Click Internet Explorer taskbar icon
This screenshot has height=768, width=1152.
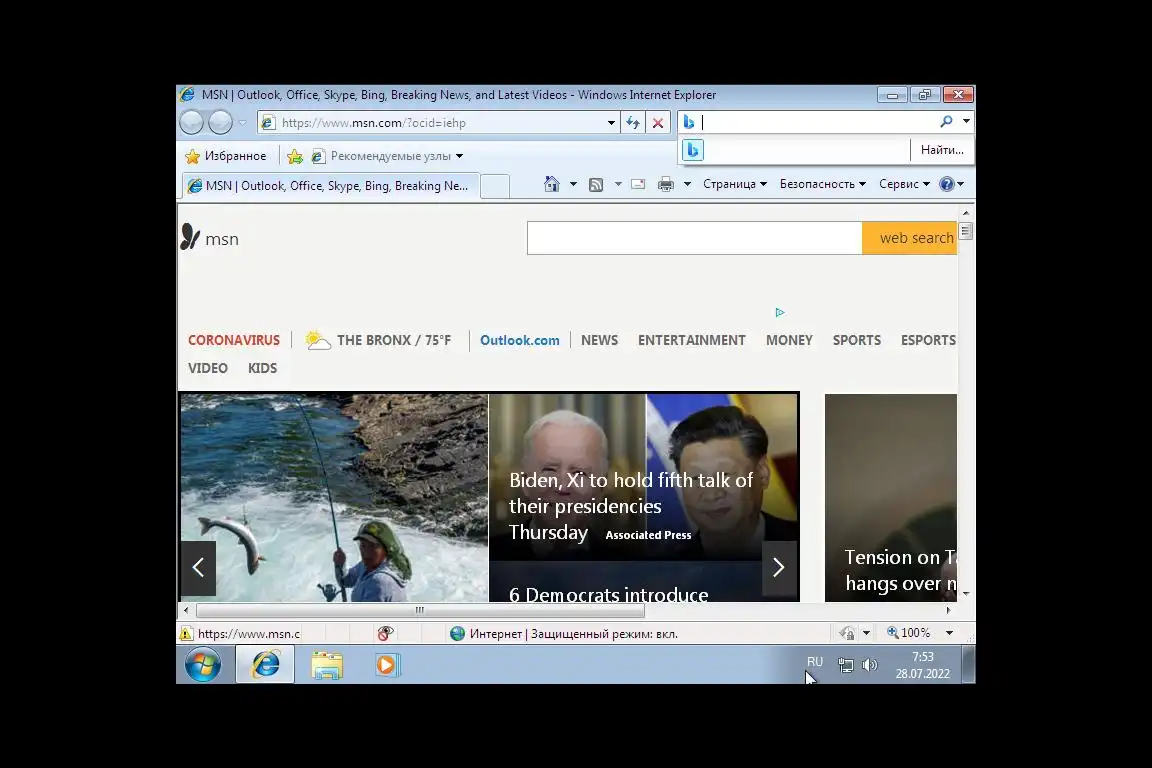pos(265,665)
